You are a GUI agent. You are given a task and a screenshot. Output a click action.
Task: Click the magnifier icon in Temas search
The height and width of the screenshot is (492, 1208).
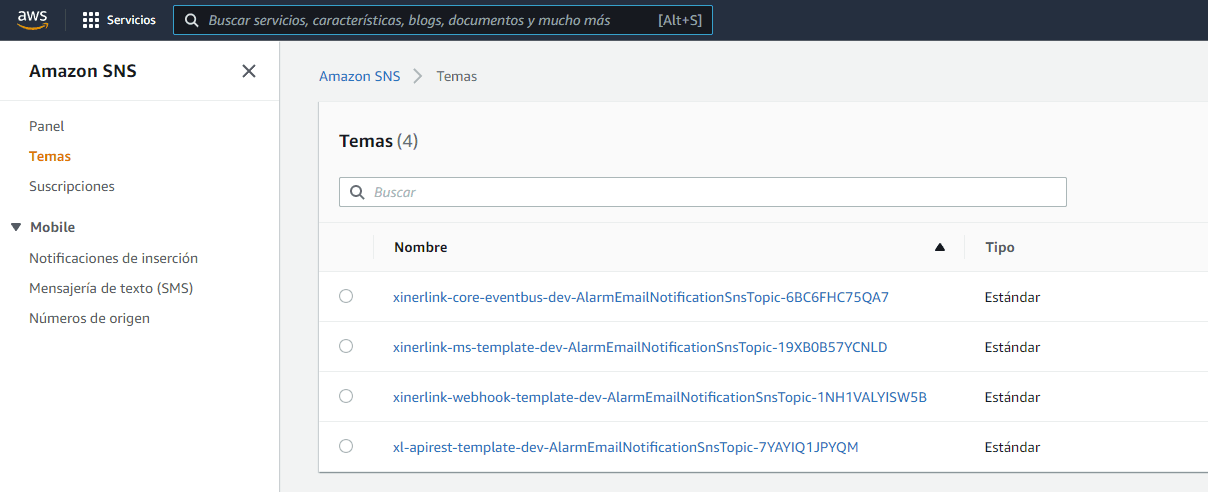357,192
